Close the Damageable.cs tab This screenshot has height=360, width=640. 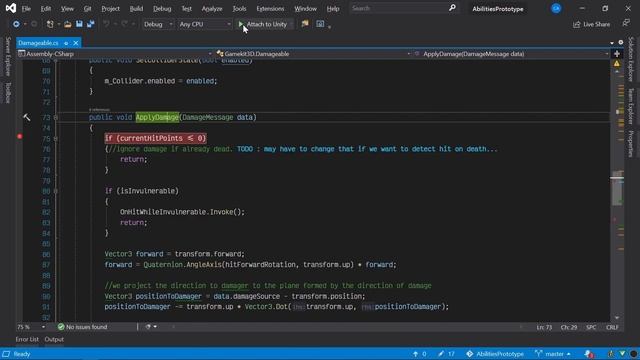point(76,43)
